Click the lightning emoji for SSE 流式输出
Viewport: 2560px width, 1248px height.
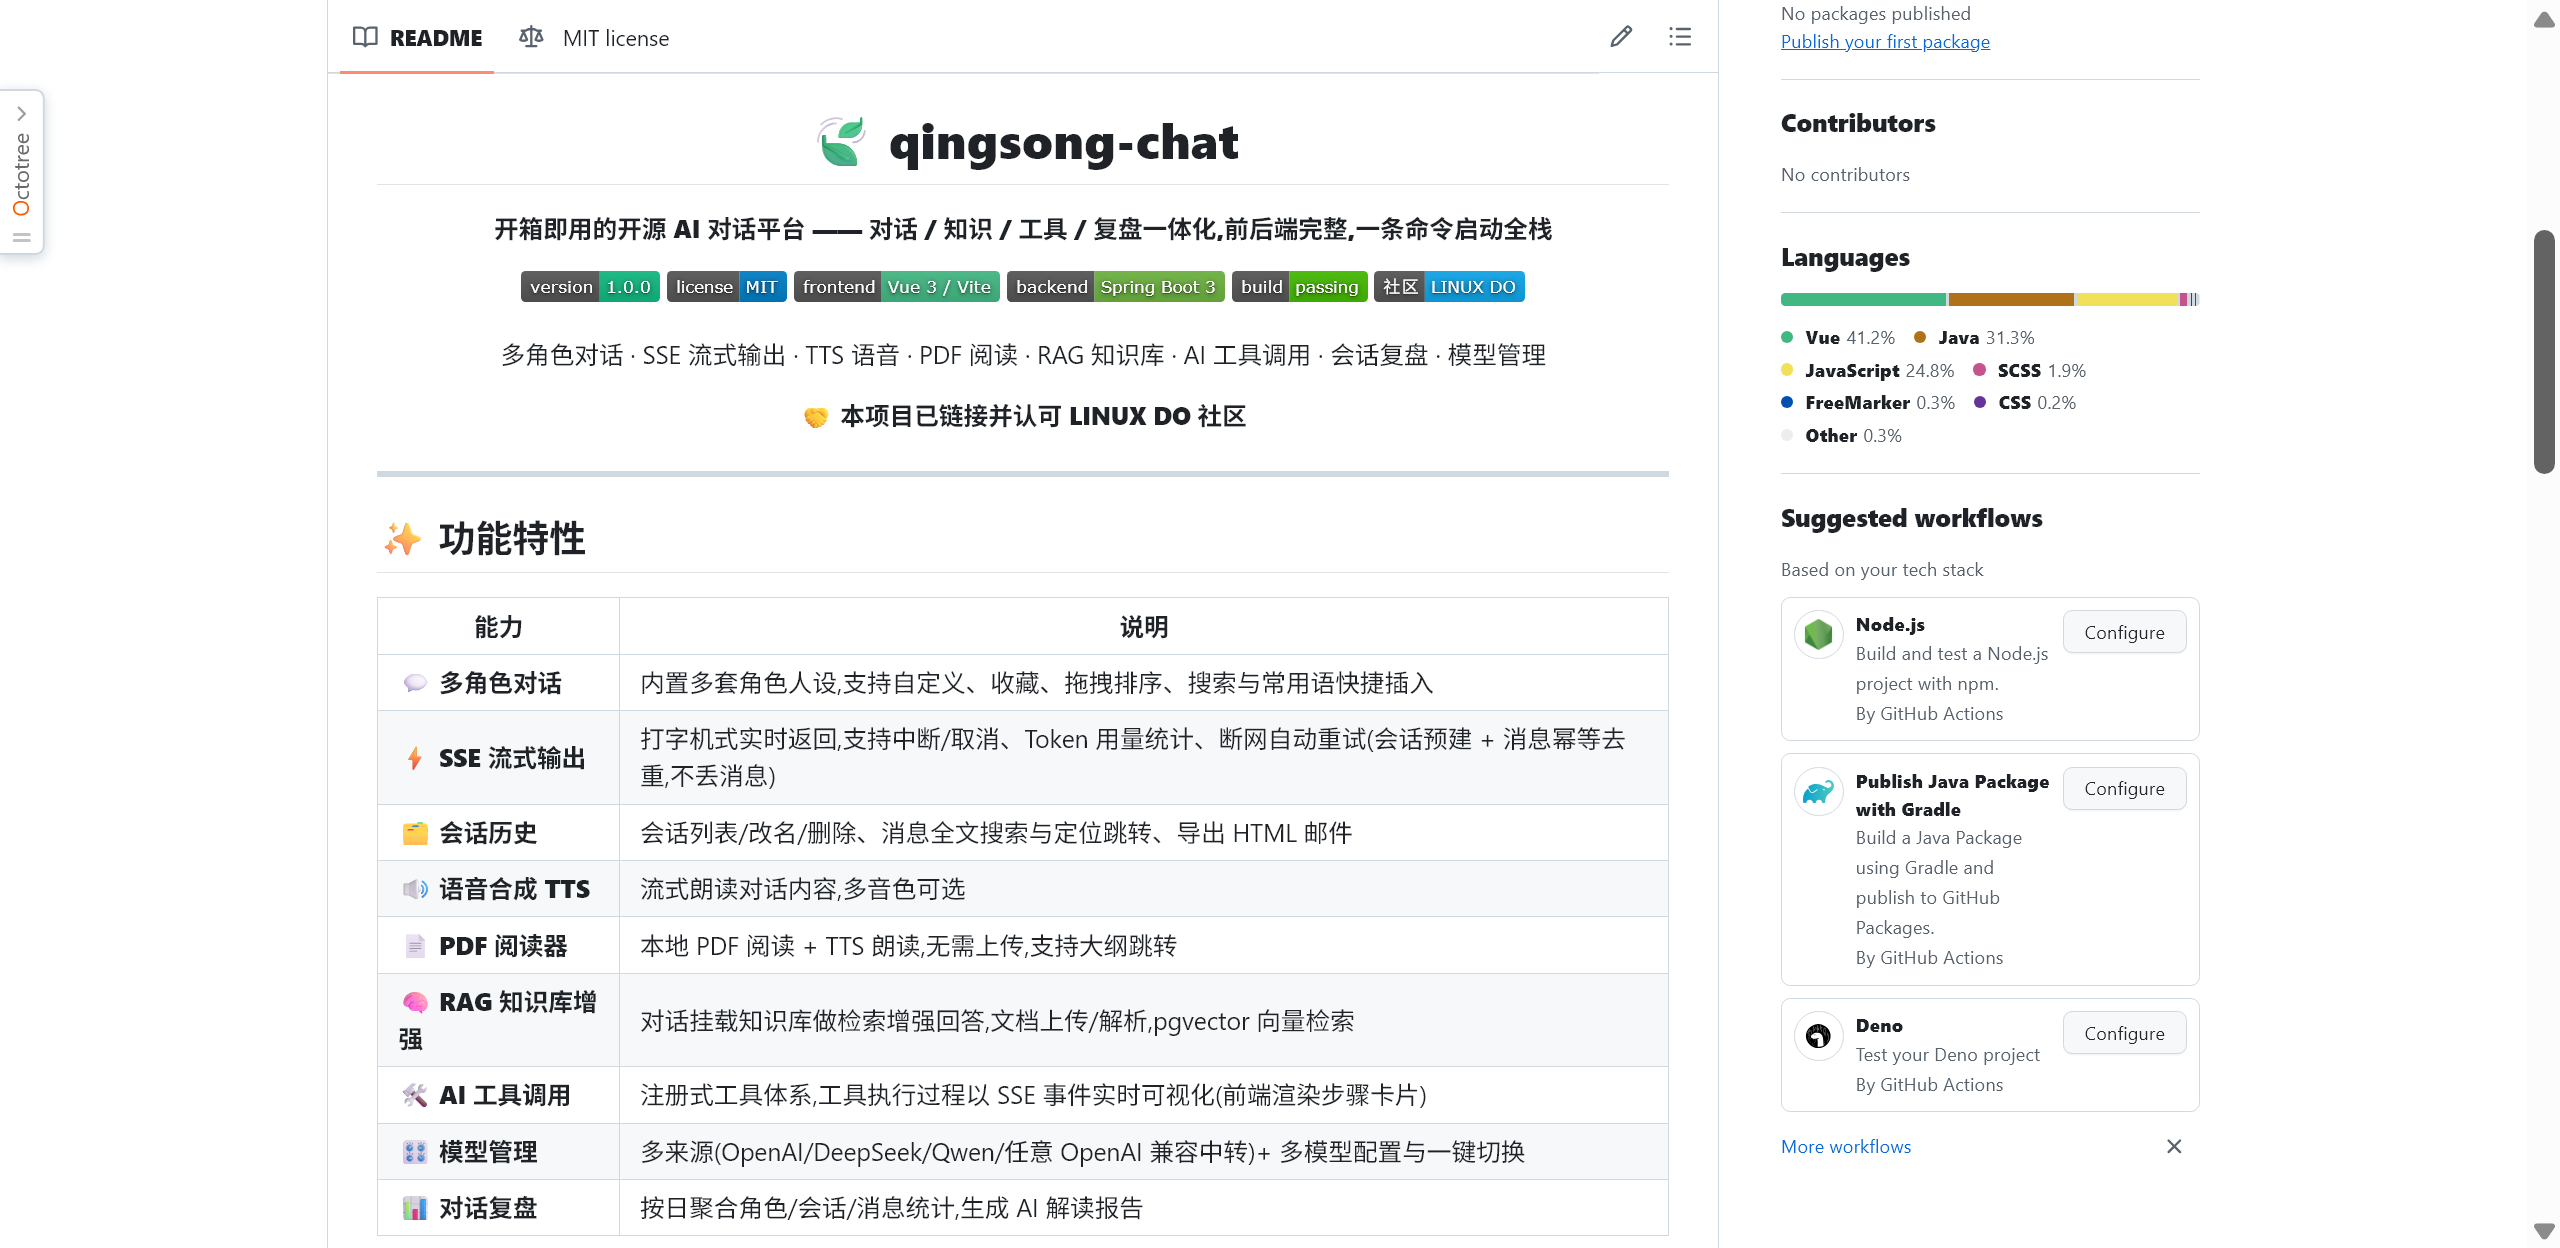[x=415, y=758]
